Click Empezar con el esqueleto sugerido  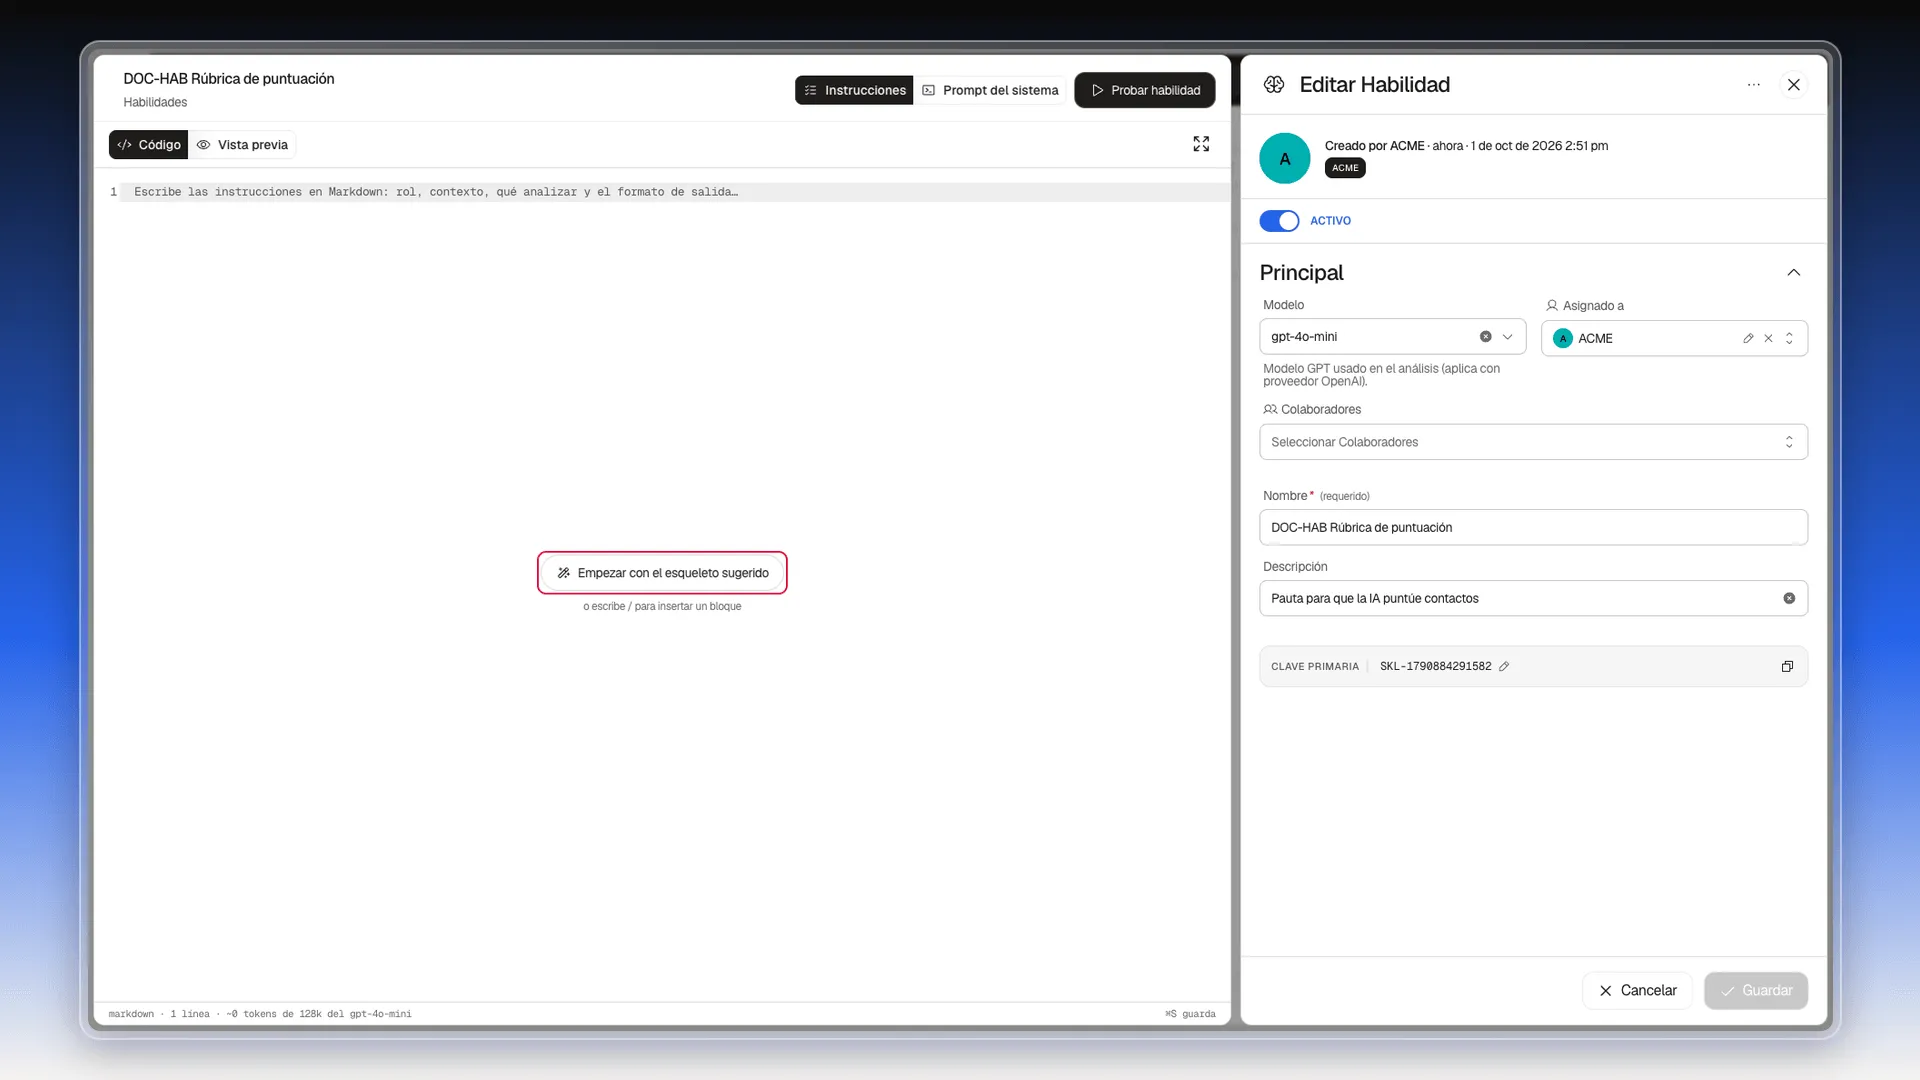pos(662,573)
